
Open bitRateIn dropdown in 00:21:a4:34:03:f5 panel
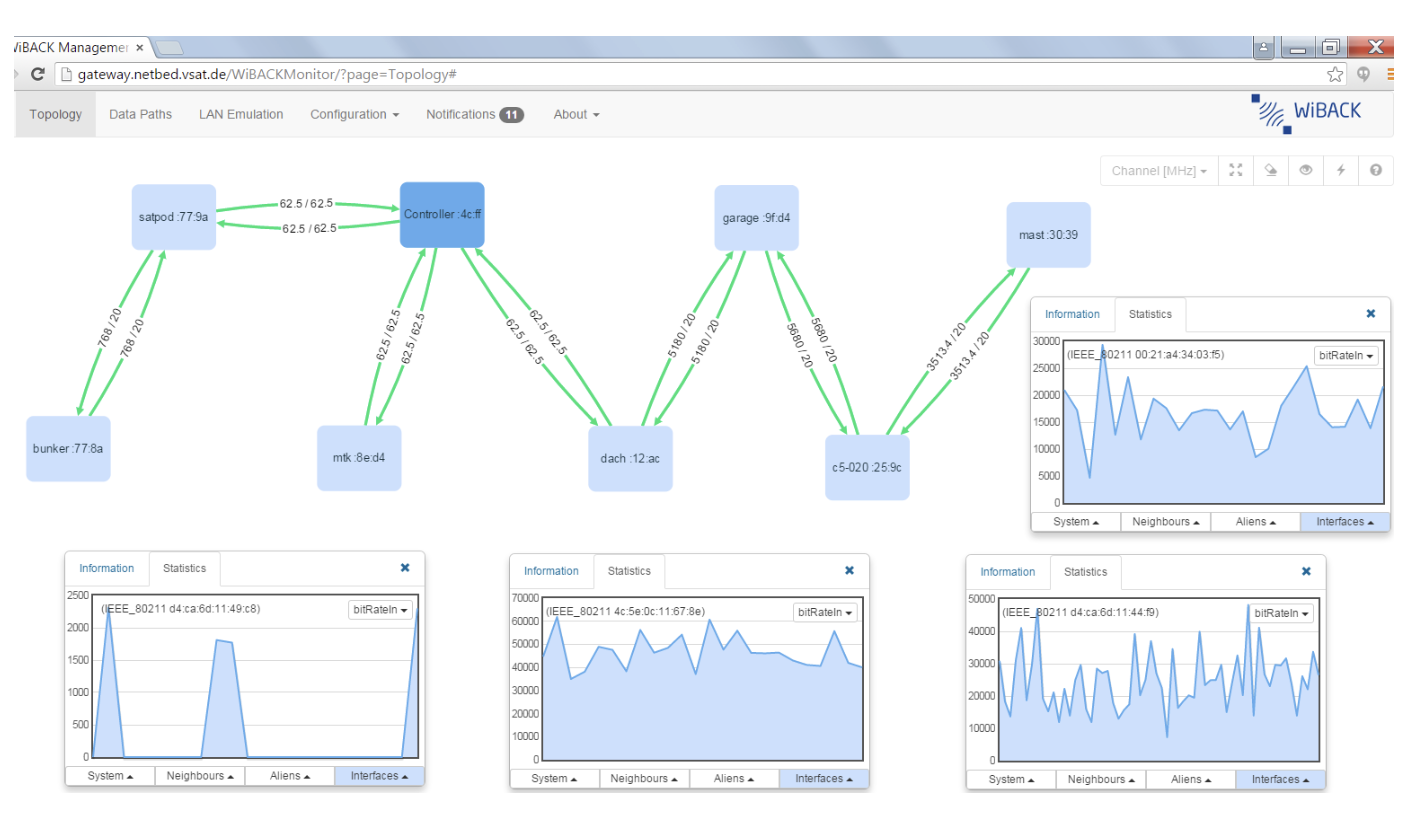(x=1346, y=355)
